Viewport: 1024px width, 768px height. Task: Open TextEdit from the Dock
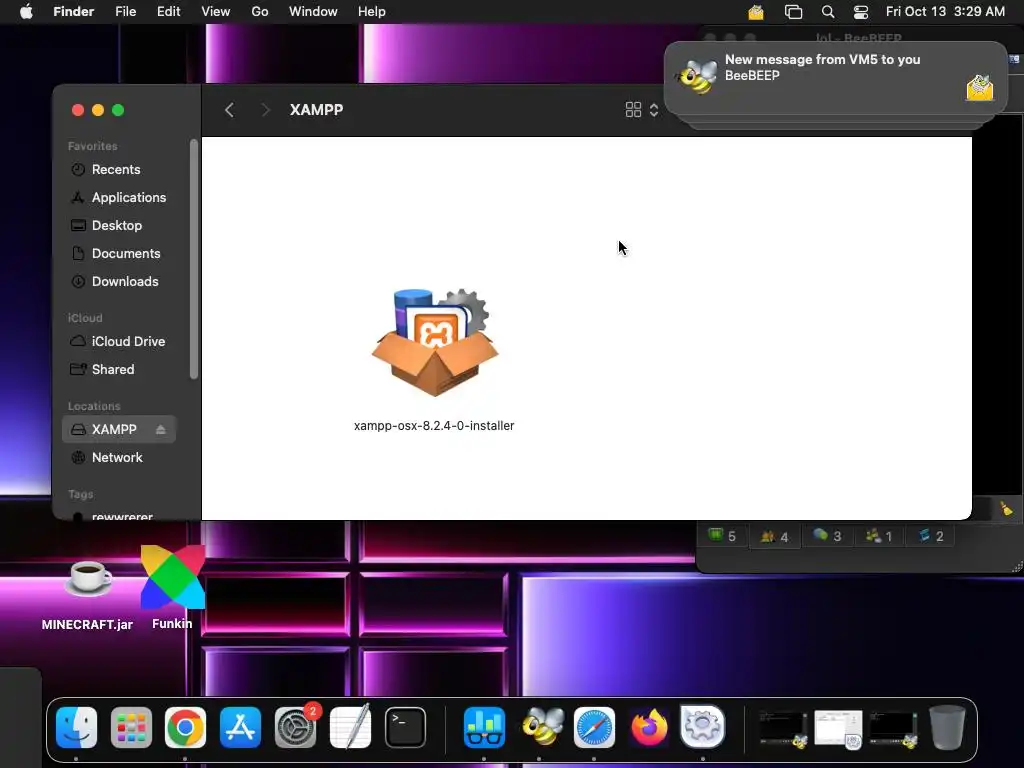point(350,728)
